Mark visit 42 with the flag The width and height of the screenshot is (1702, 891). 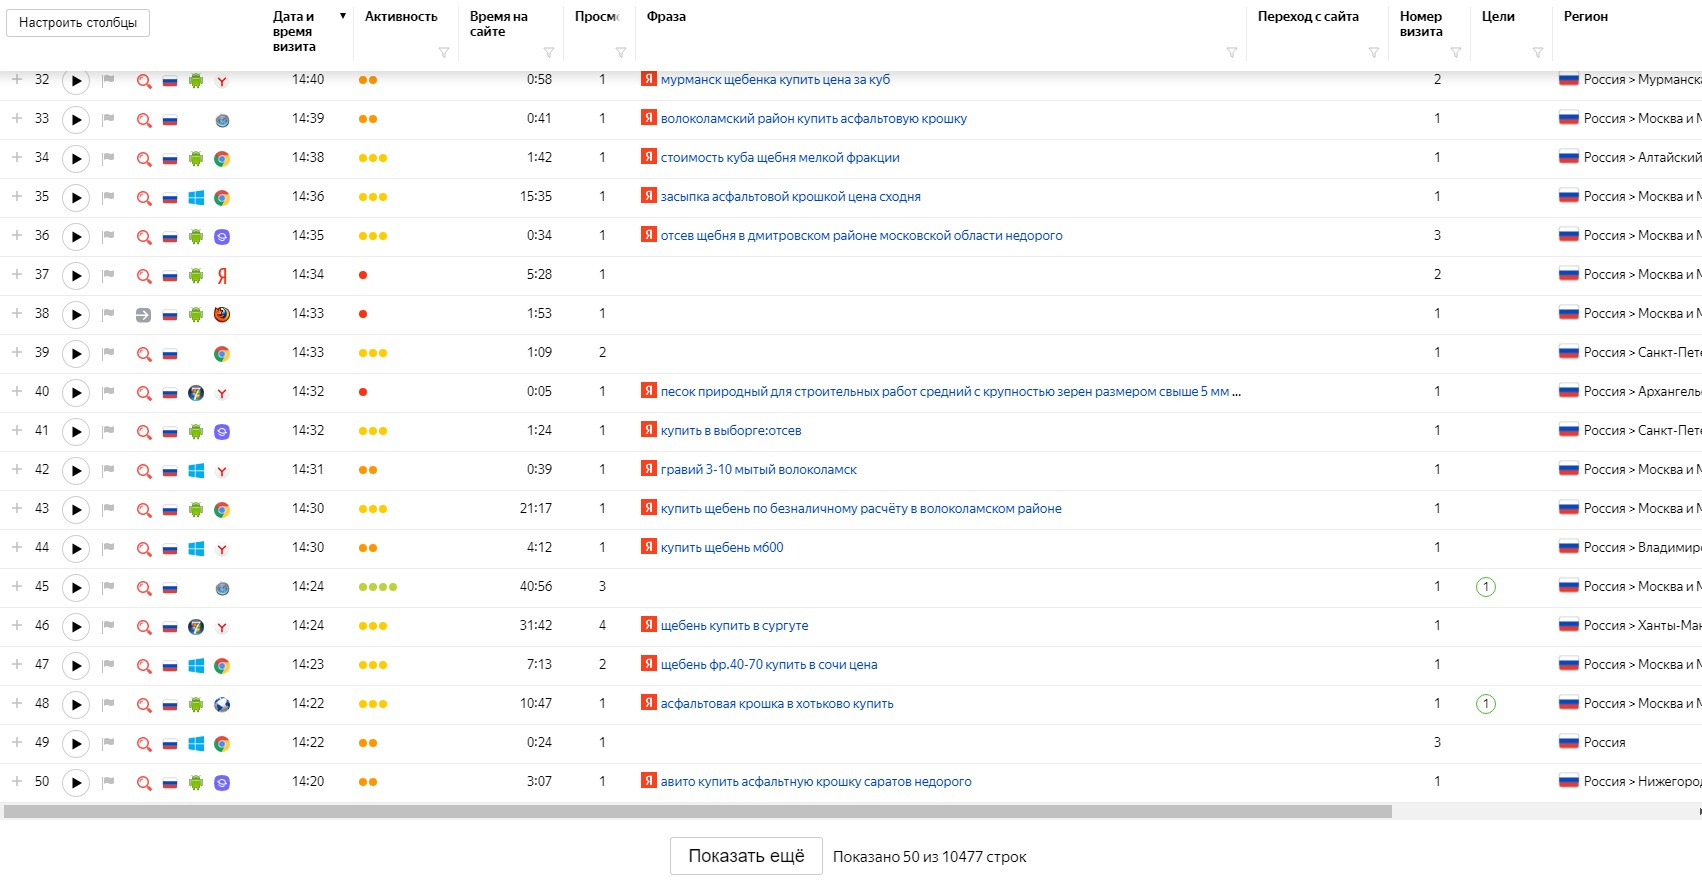[x=108, y=470]
